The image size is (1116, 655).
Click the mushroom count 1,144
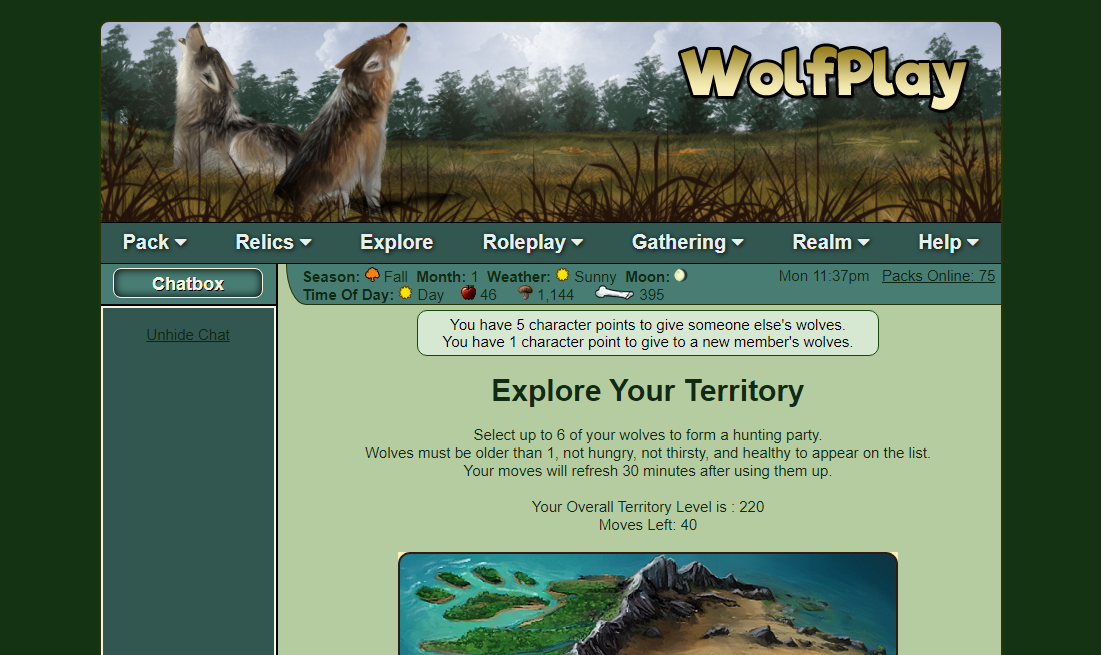click(555, 294)
